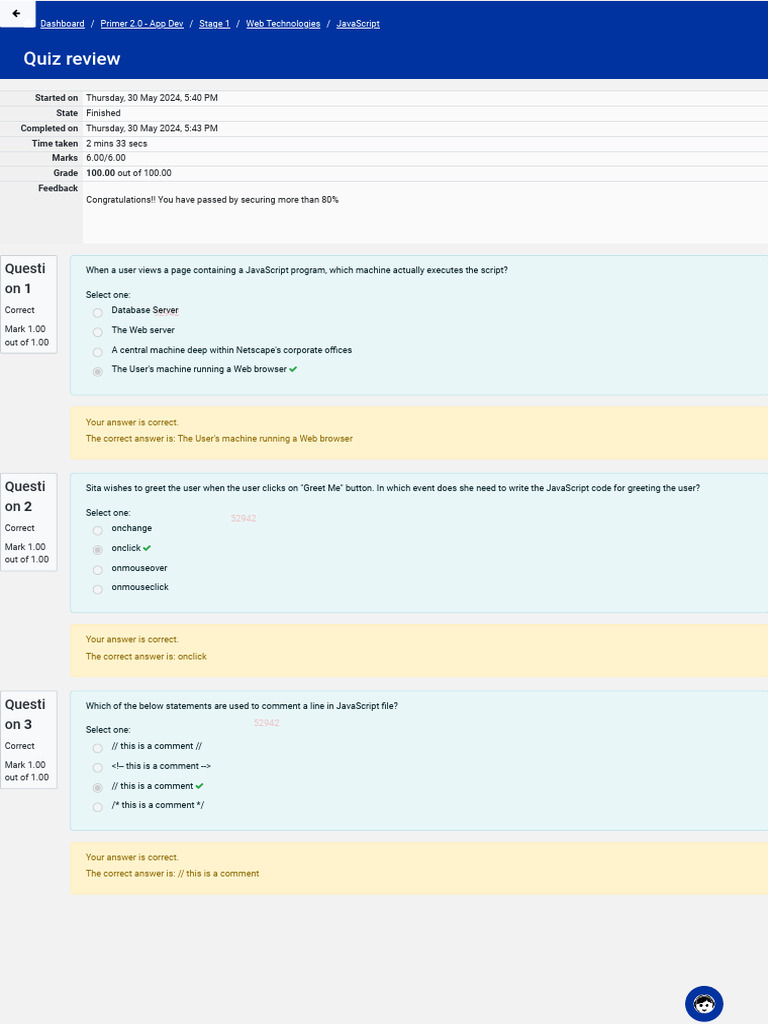
Task: Open the chat avatar icon
Action: coord(704,1003)
